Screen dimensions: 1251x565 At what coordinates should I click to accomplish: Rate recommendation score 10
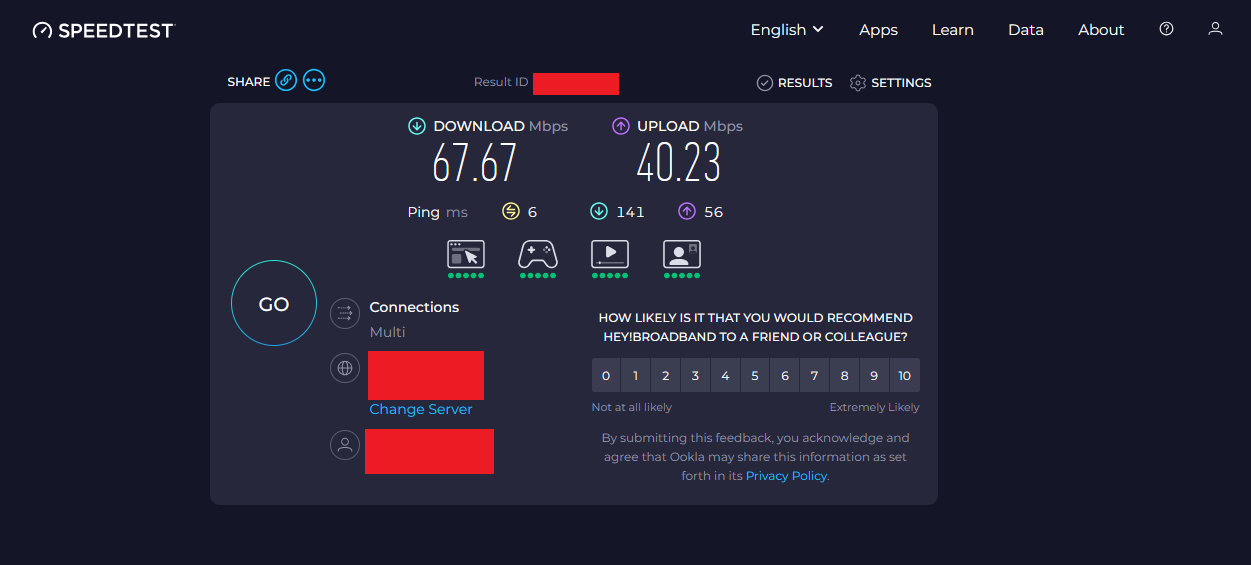pos(905,376)
